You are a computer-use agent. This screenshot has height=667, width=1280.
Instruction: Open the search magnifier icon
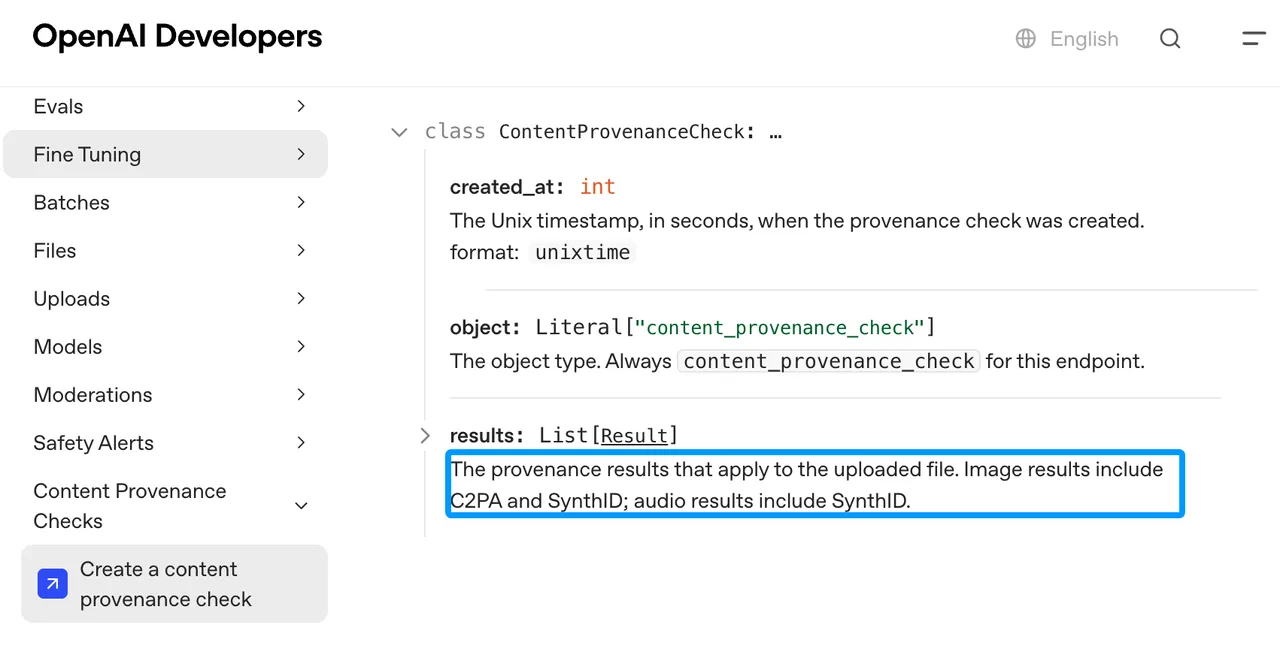click(1170, 39)
